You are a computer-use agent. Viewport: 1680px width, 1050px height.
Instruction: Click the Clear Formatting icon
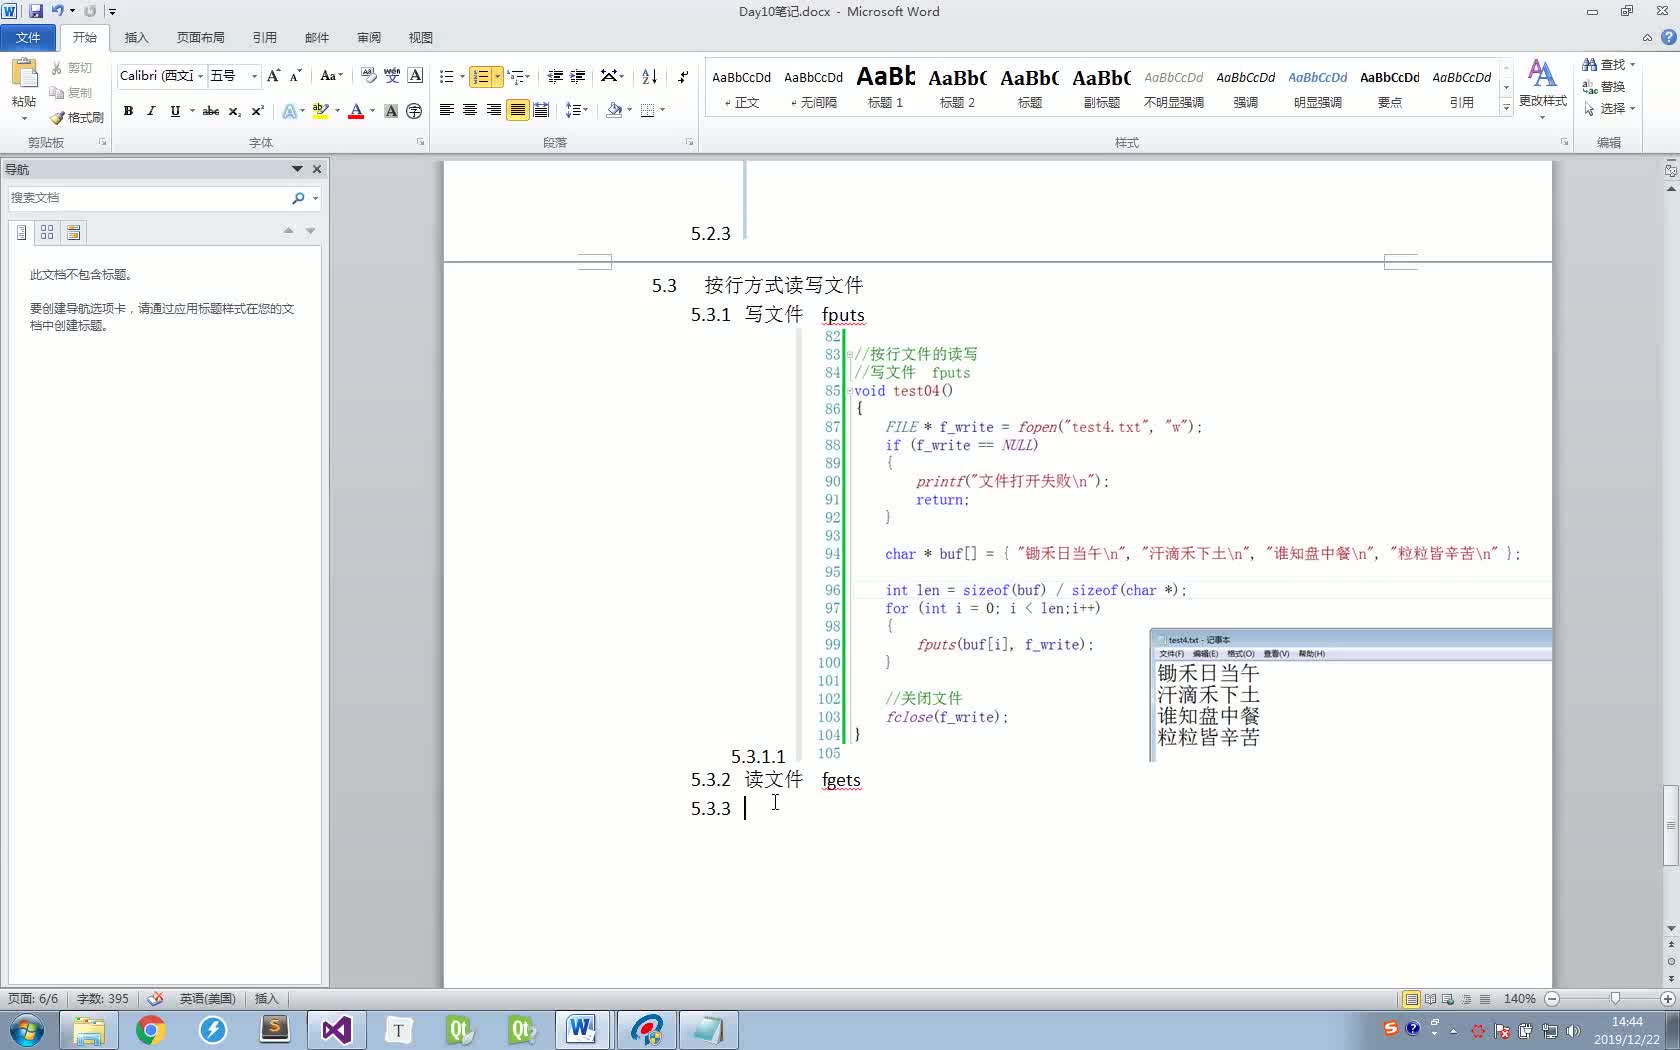coord(368,76)
